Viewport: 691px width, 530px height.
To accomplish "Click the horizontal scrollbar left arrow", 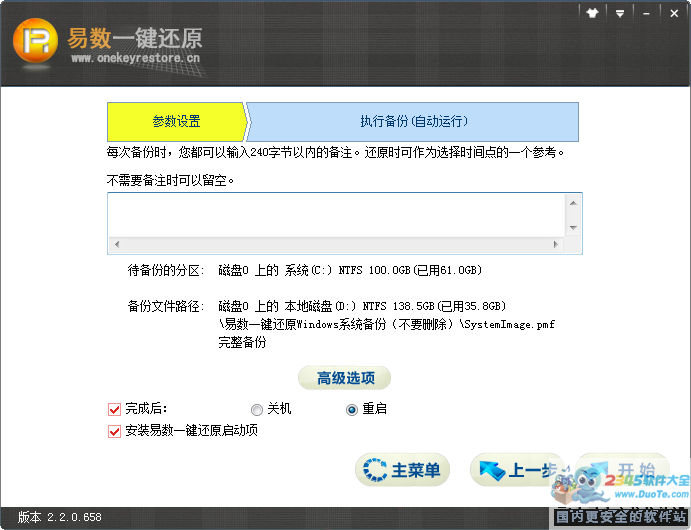I will [116, 245].
